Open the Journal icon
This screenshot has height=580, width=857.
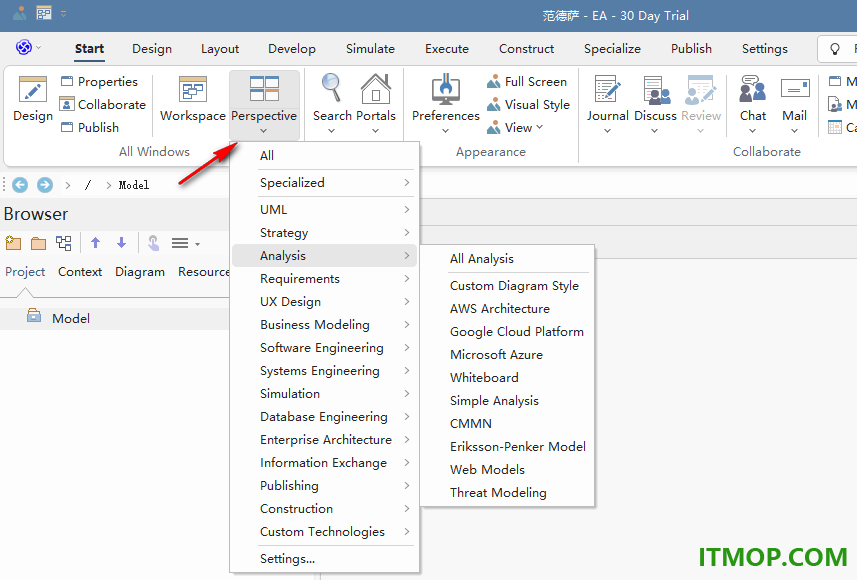(608, 90)
